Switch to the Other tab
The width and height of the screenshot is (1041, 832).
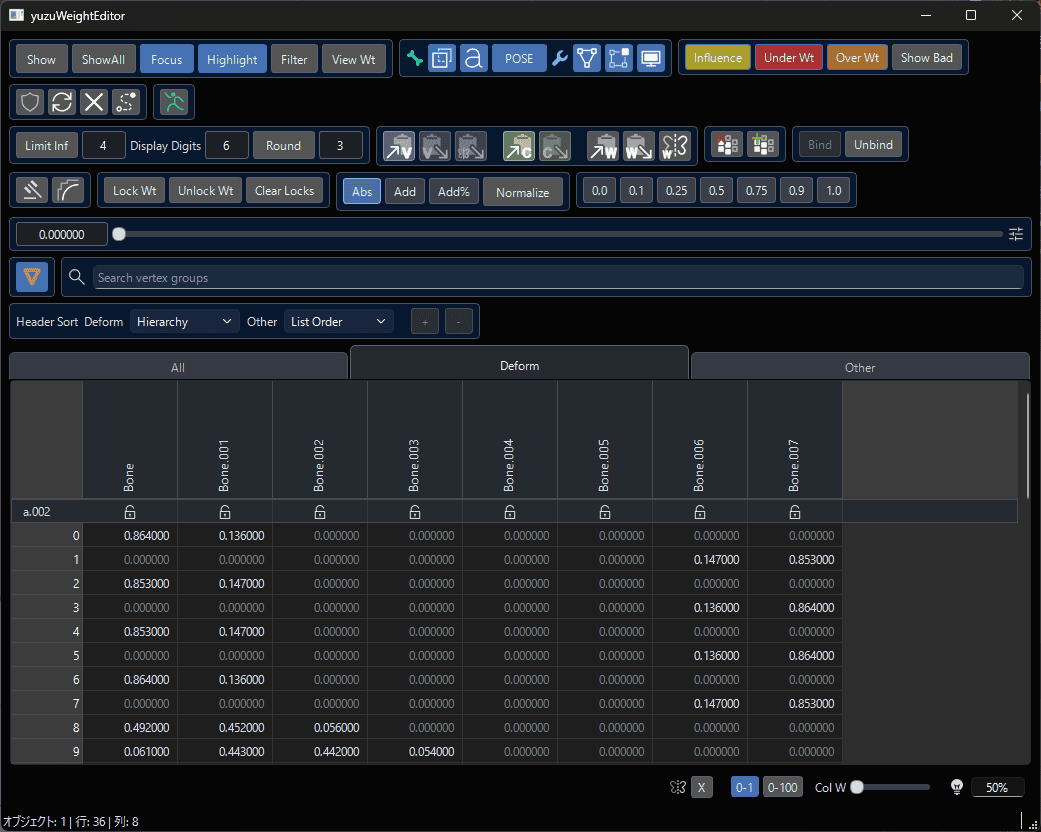click(x=859, y=367)
